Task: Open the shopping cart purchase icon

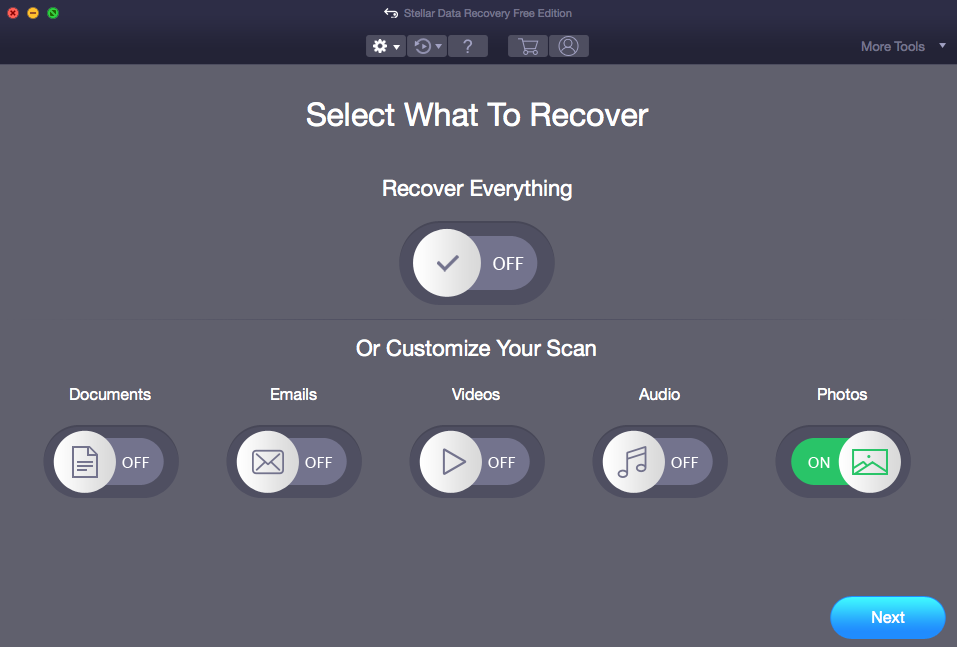Action: (528, 46)
